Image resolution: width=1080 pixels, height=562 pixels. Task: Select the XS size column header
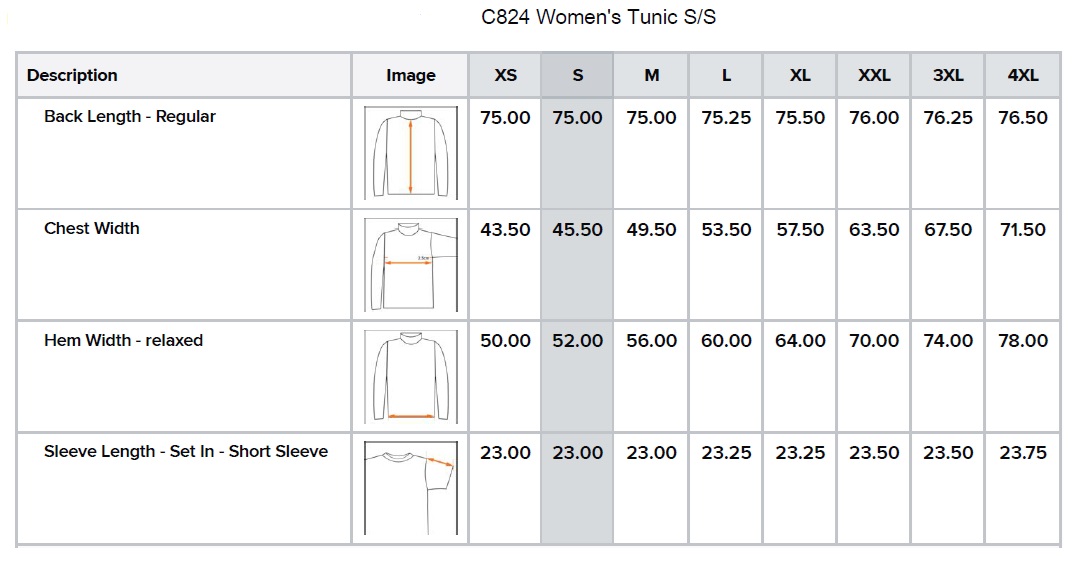[506, 75]
